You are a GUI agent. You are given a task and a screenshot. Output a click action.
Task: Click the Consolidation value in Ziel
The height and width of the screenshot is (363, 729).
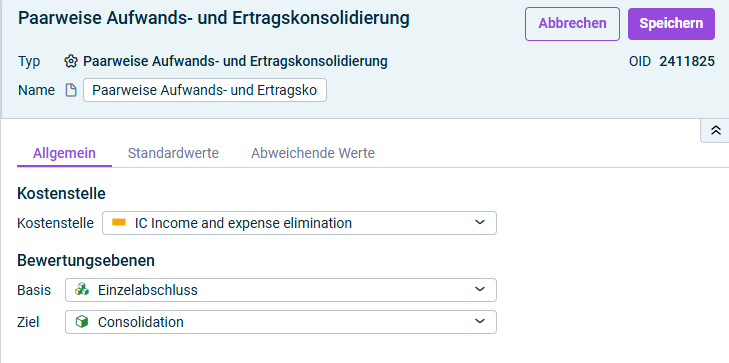point(141,322)
